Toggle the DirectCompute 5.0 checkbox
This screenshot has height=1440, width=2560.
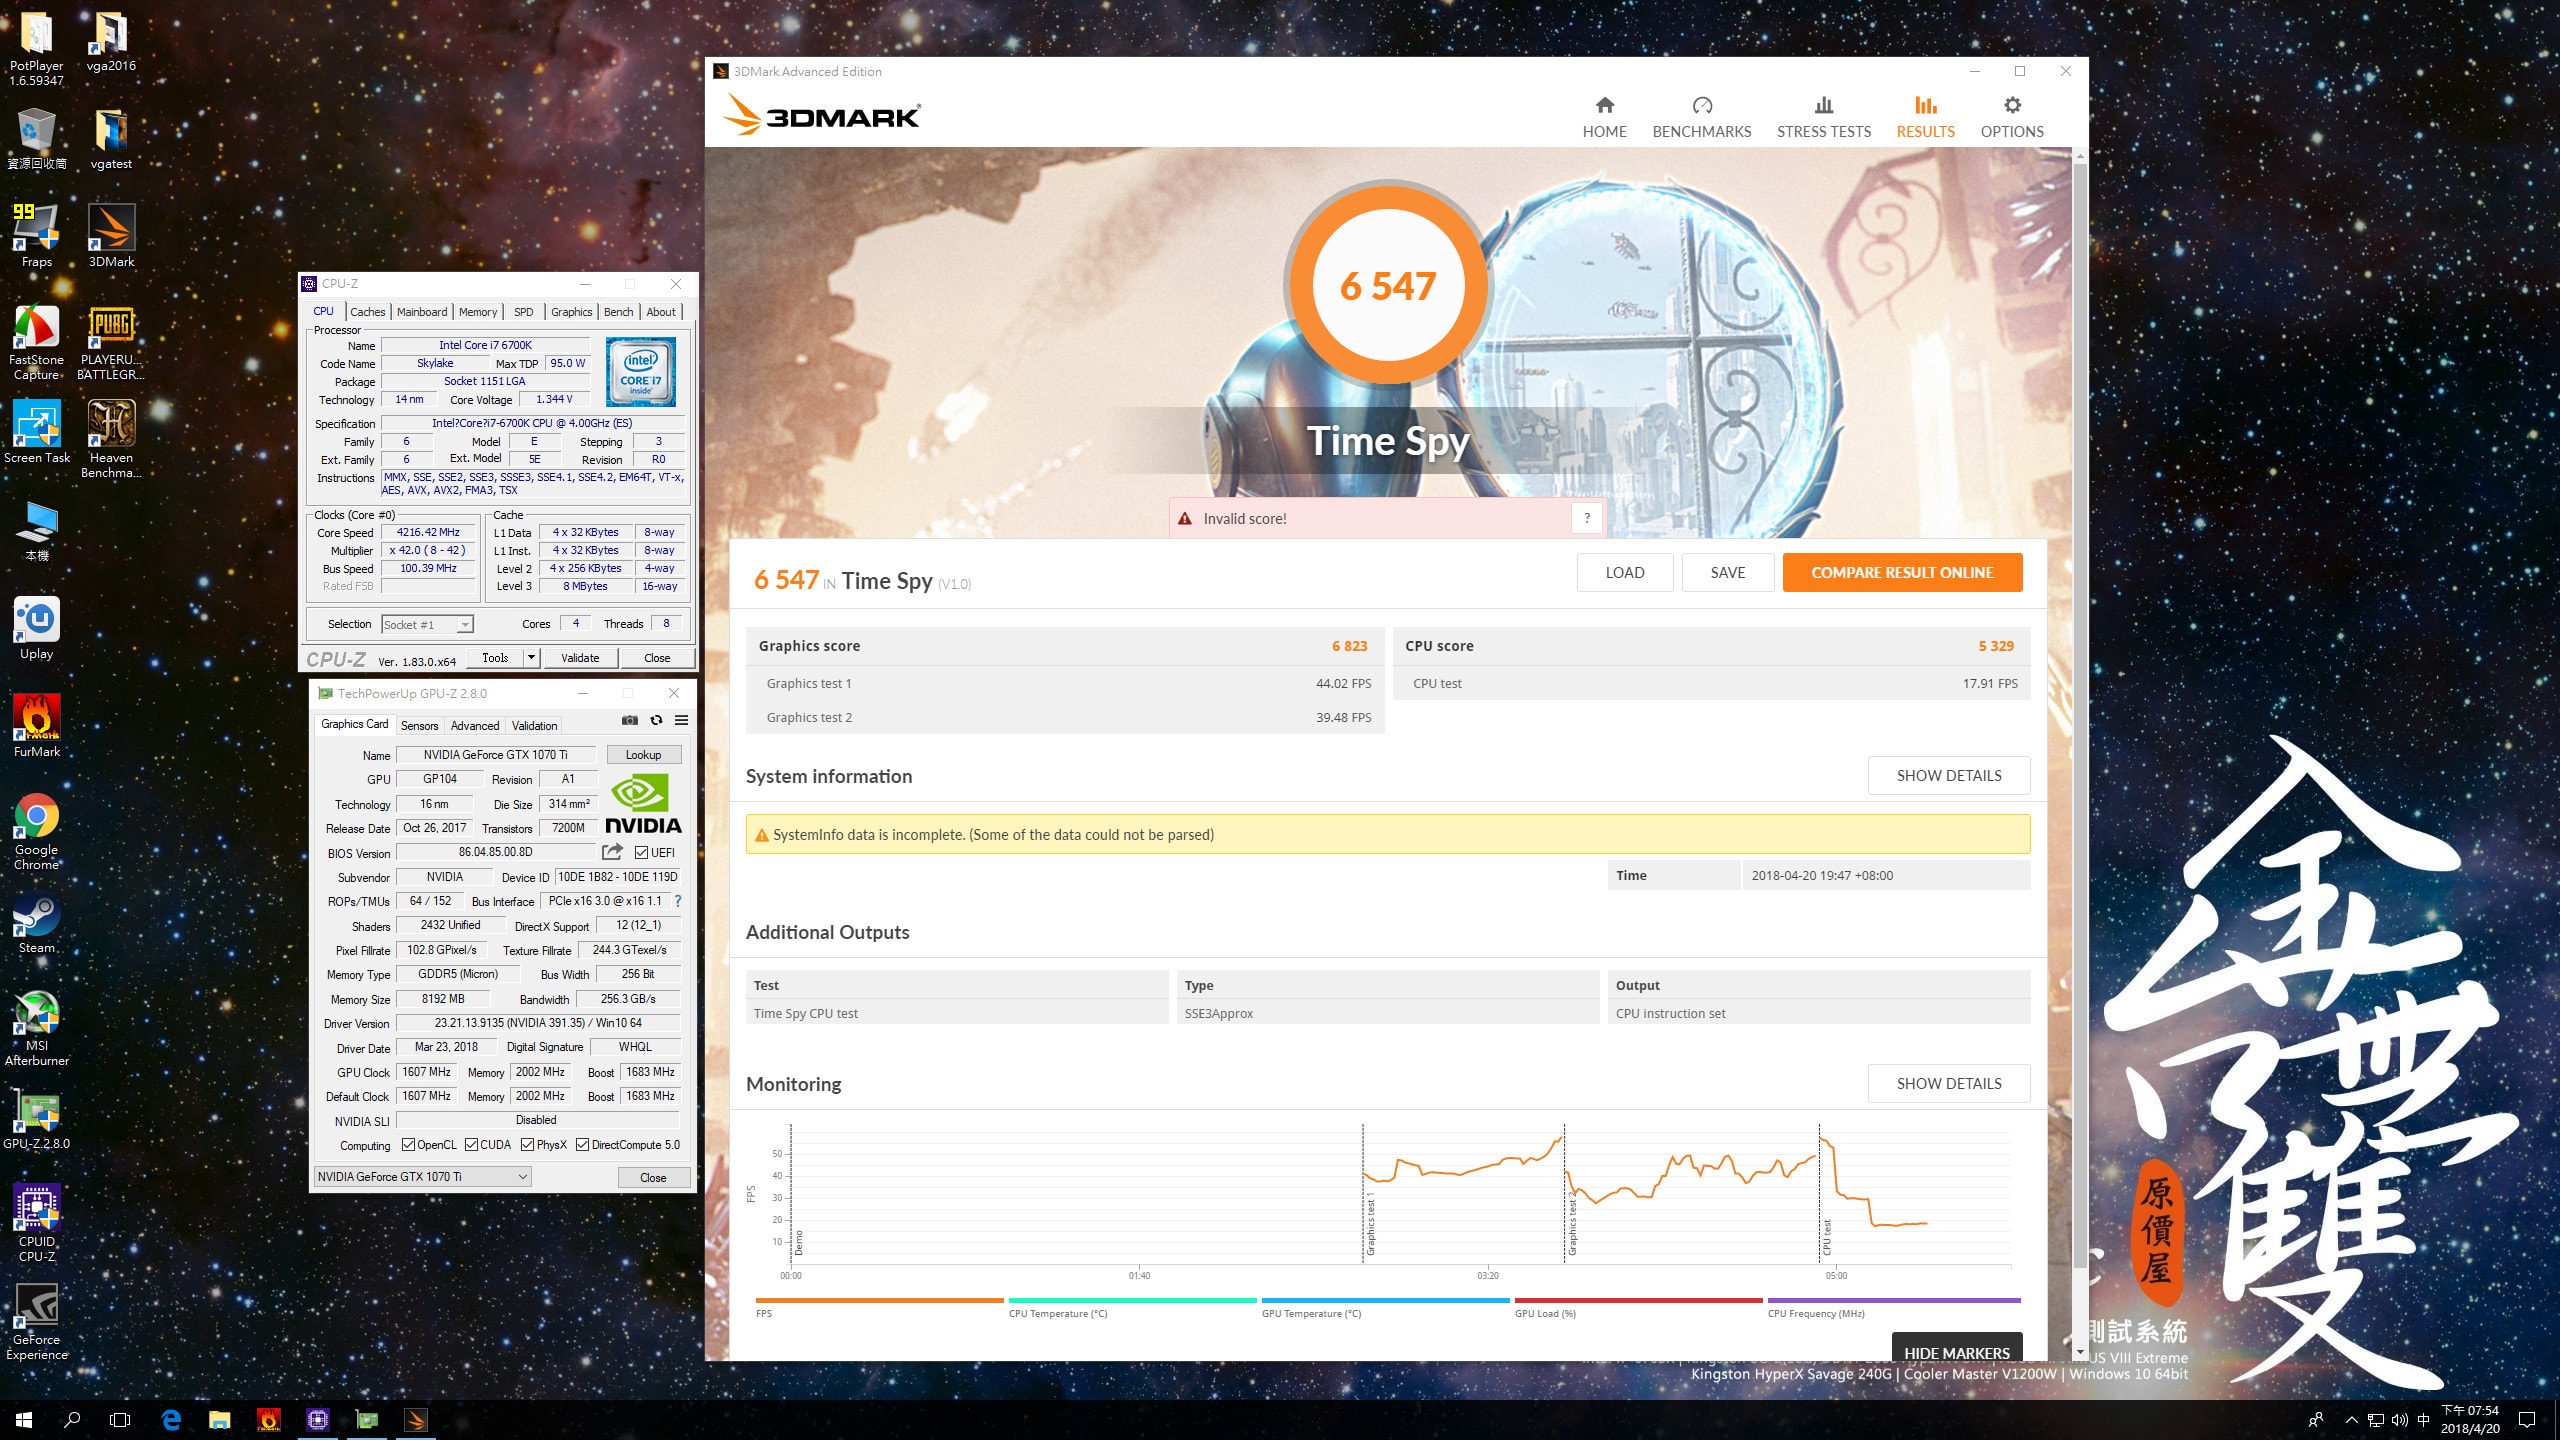(582, 1145)
